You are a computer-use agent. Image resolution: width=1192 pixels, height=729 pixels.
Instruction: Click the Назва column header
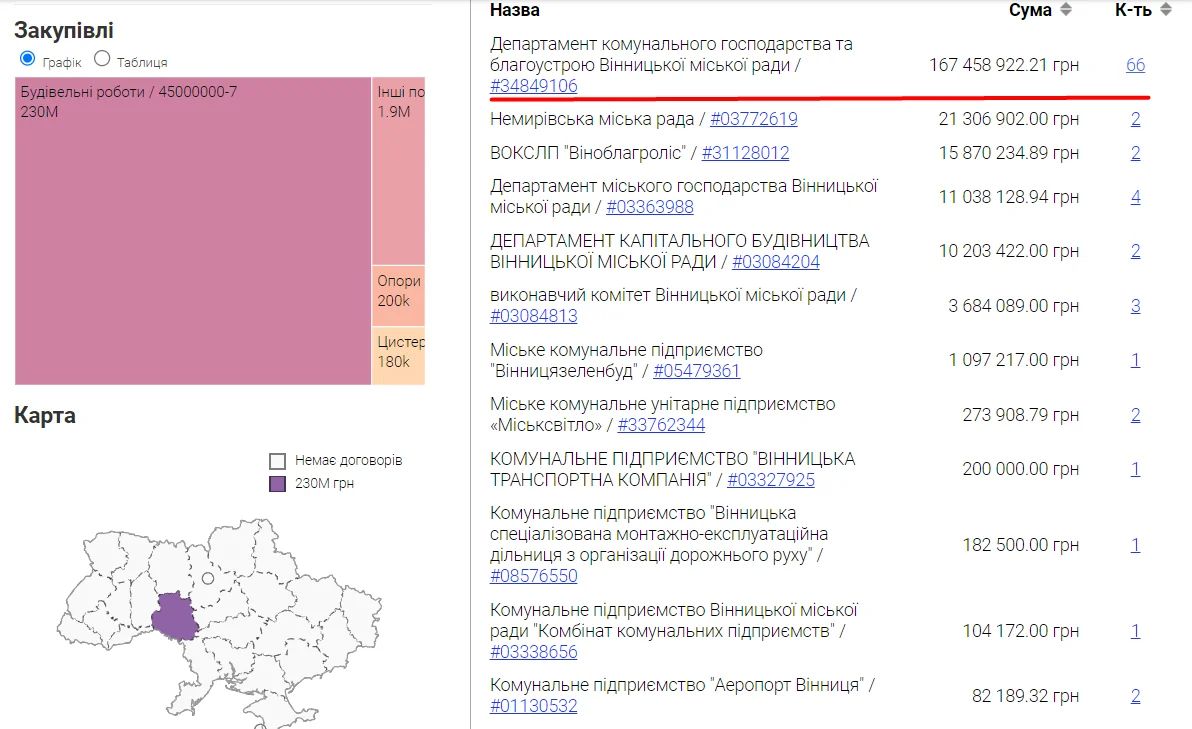515,10
